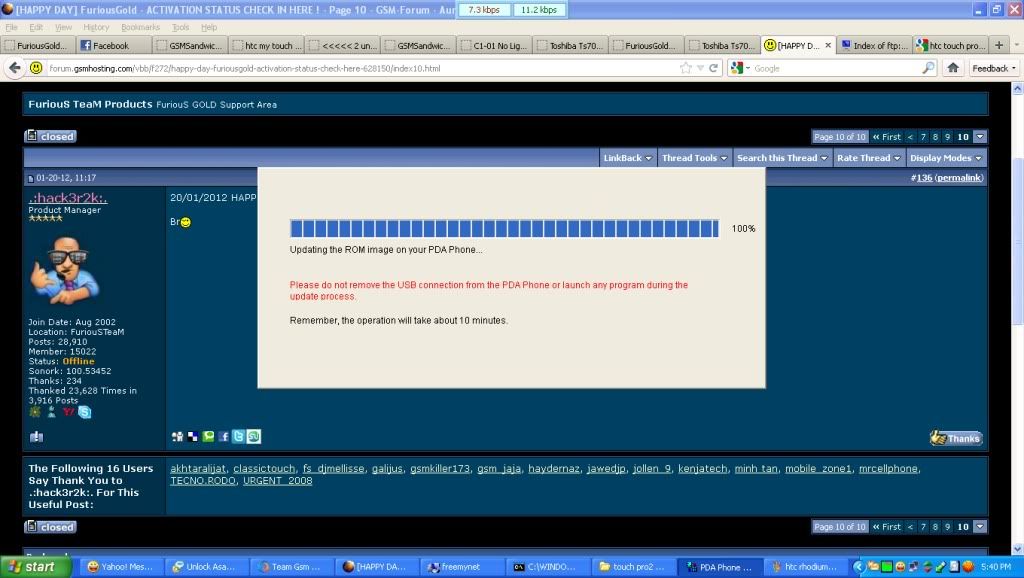Open Search this Thread dropdown

point(782,157)
